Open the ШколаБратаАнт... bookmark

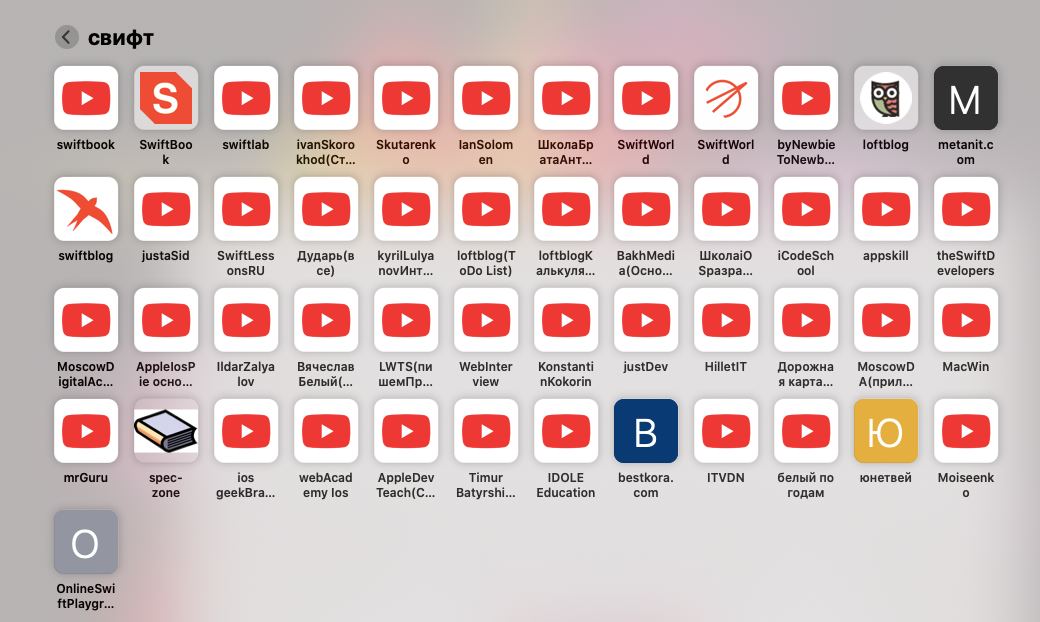(x=566, y=98)
